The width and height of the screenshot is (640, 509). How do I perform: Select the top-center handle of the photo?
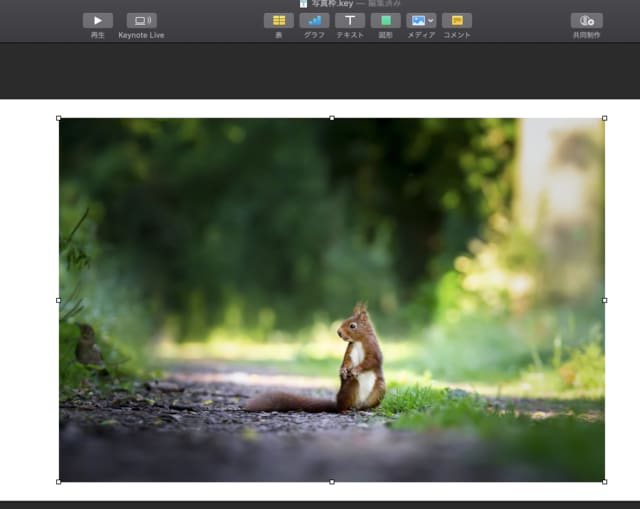[332, 118]
